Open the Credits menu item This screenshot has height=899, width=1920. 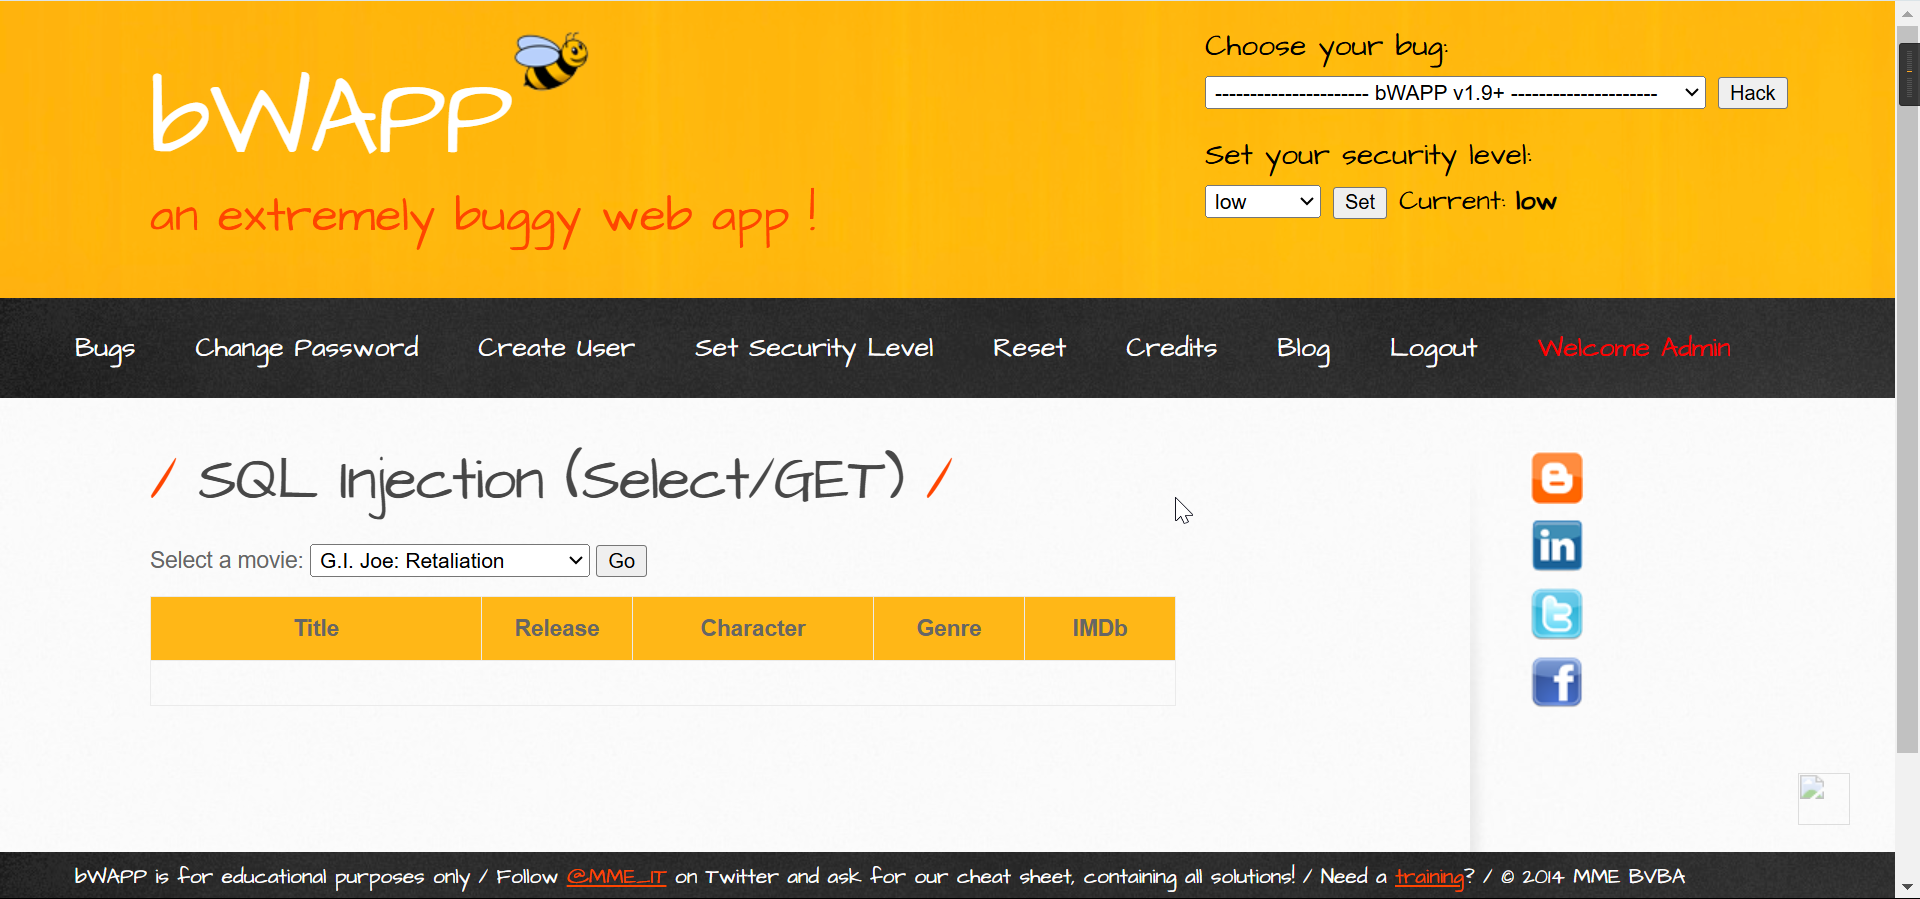click(x=1171, y=348)
